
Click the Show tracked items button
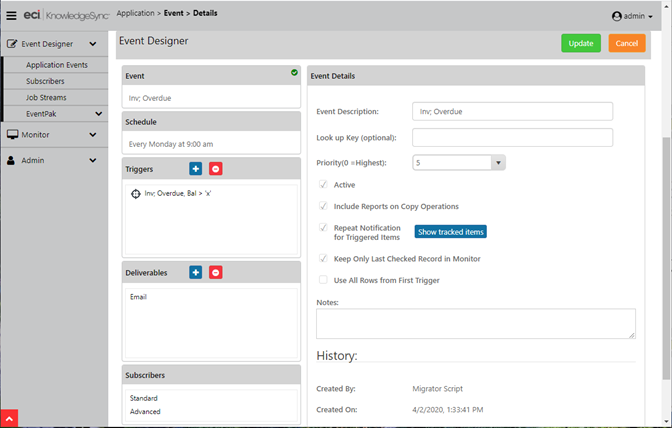click(x=450, y=232)
